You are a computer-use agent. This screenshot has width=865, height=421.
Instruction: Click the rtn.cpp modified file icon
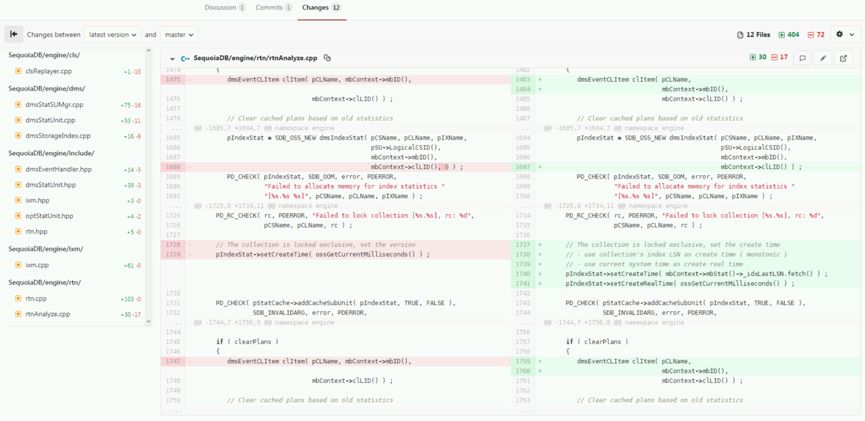pos(18,299)
